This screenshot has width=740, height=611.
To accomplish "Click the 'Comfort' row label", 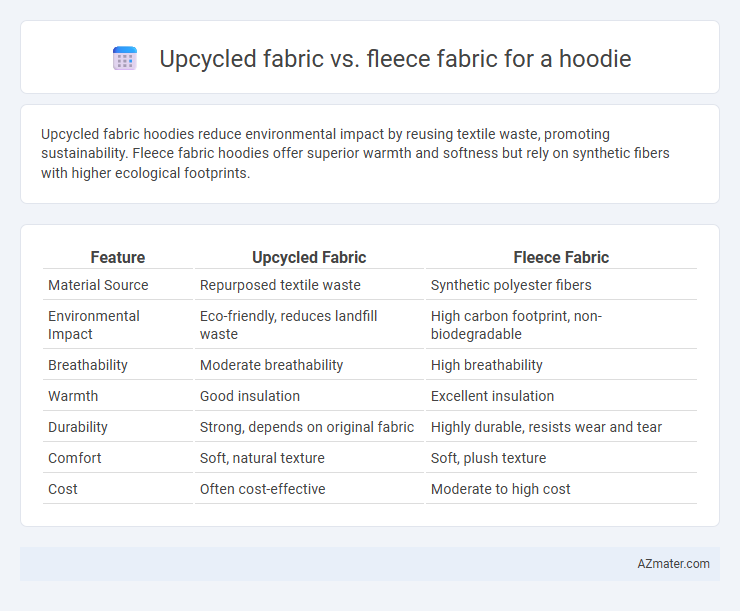I will point(75,458).
